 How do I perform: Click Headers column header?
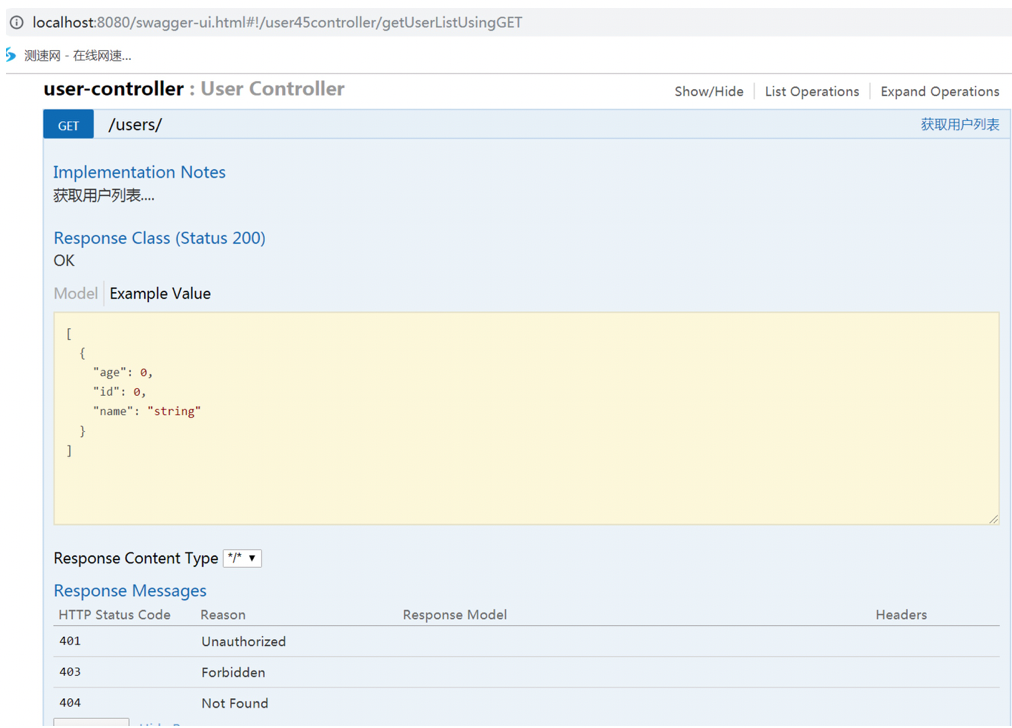(x=901, y=615)
